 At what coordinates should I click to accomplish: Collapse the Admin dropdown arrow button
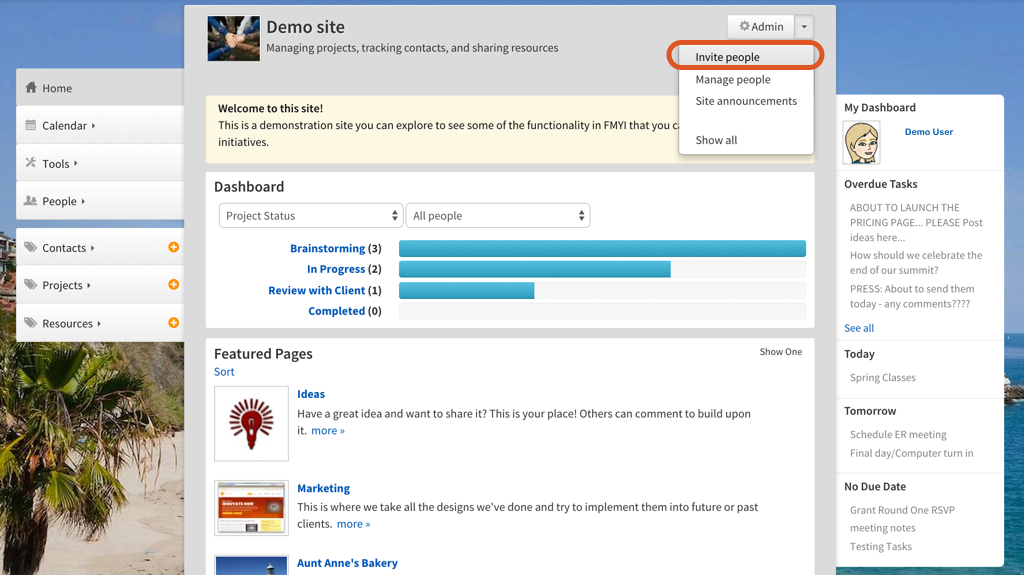805,27
